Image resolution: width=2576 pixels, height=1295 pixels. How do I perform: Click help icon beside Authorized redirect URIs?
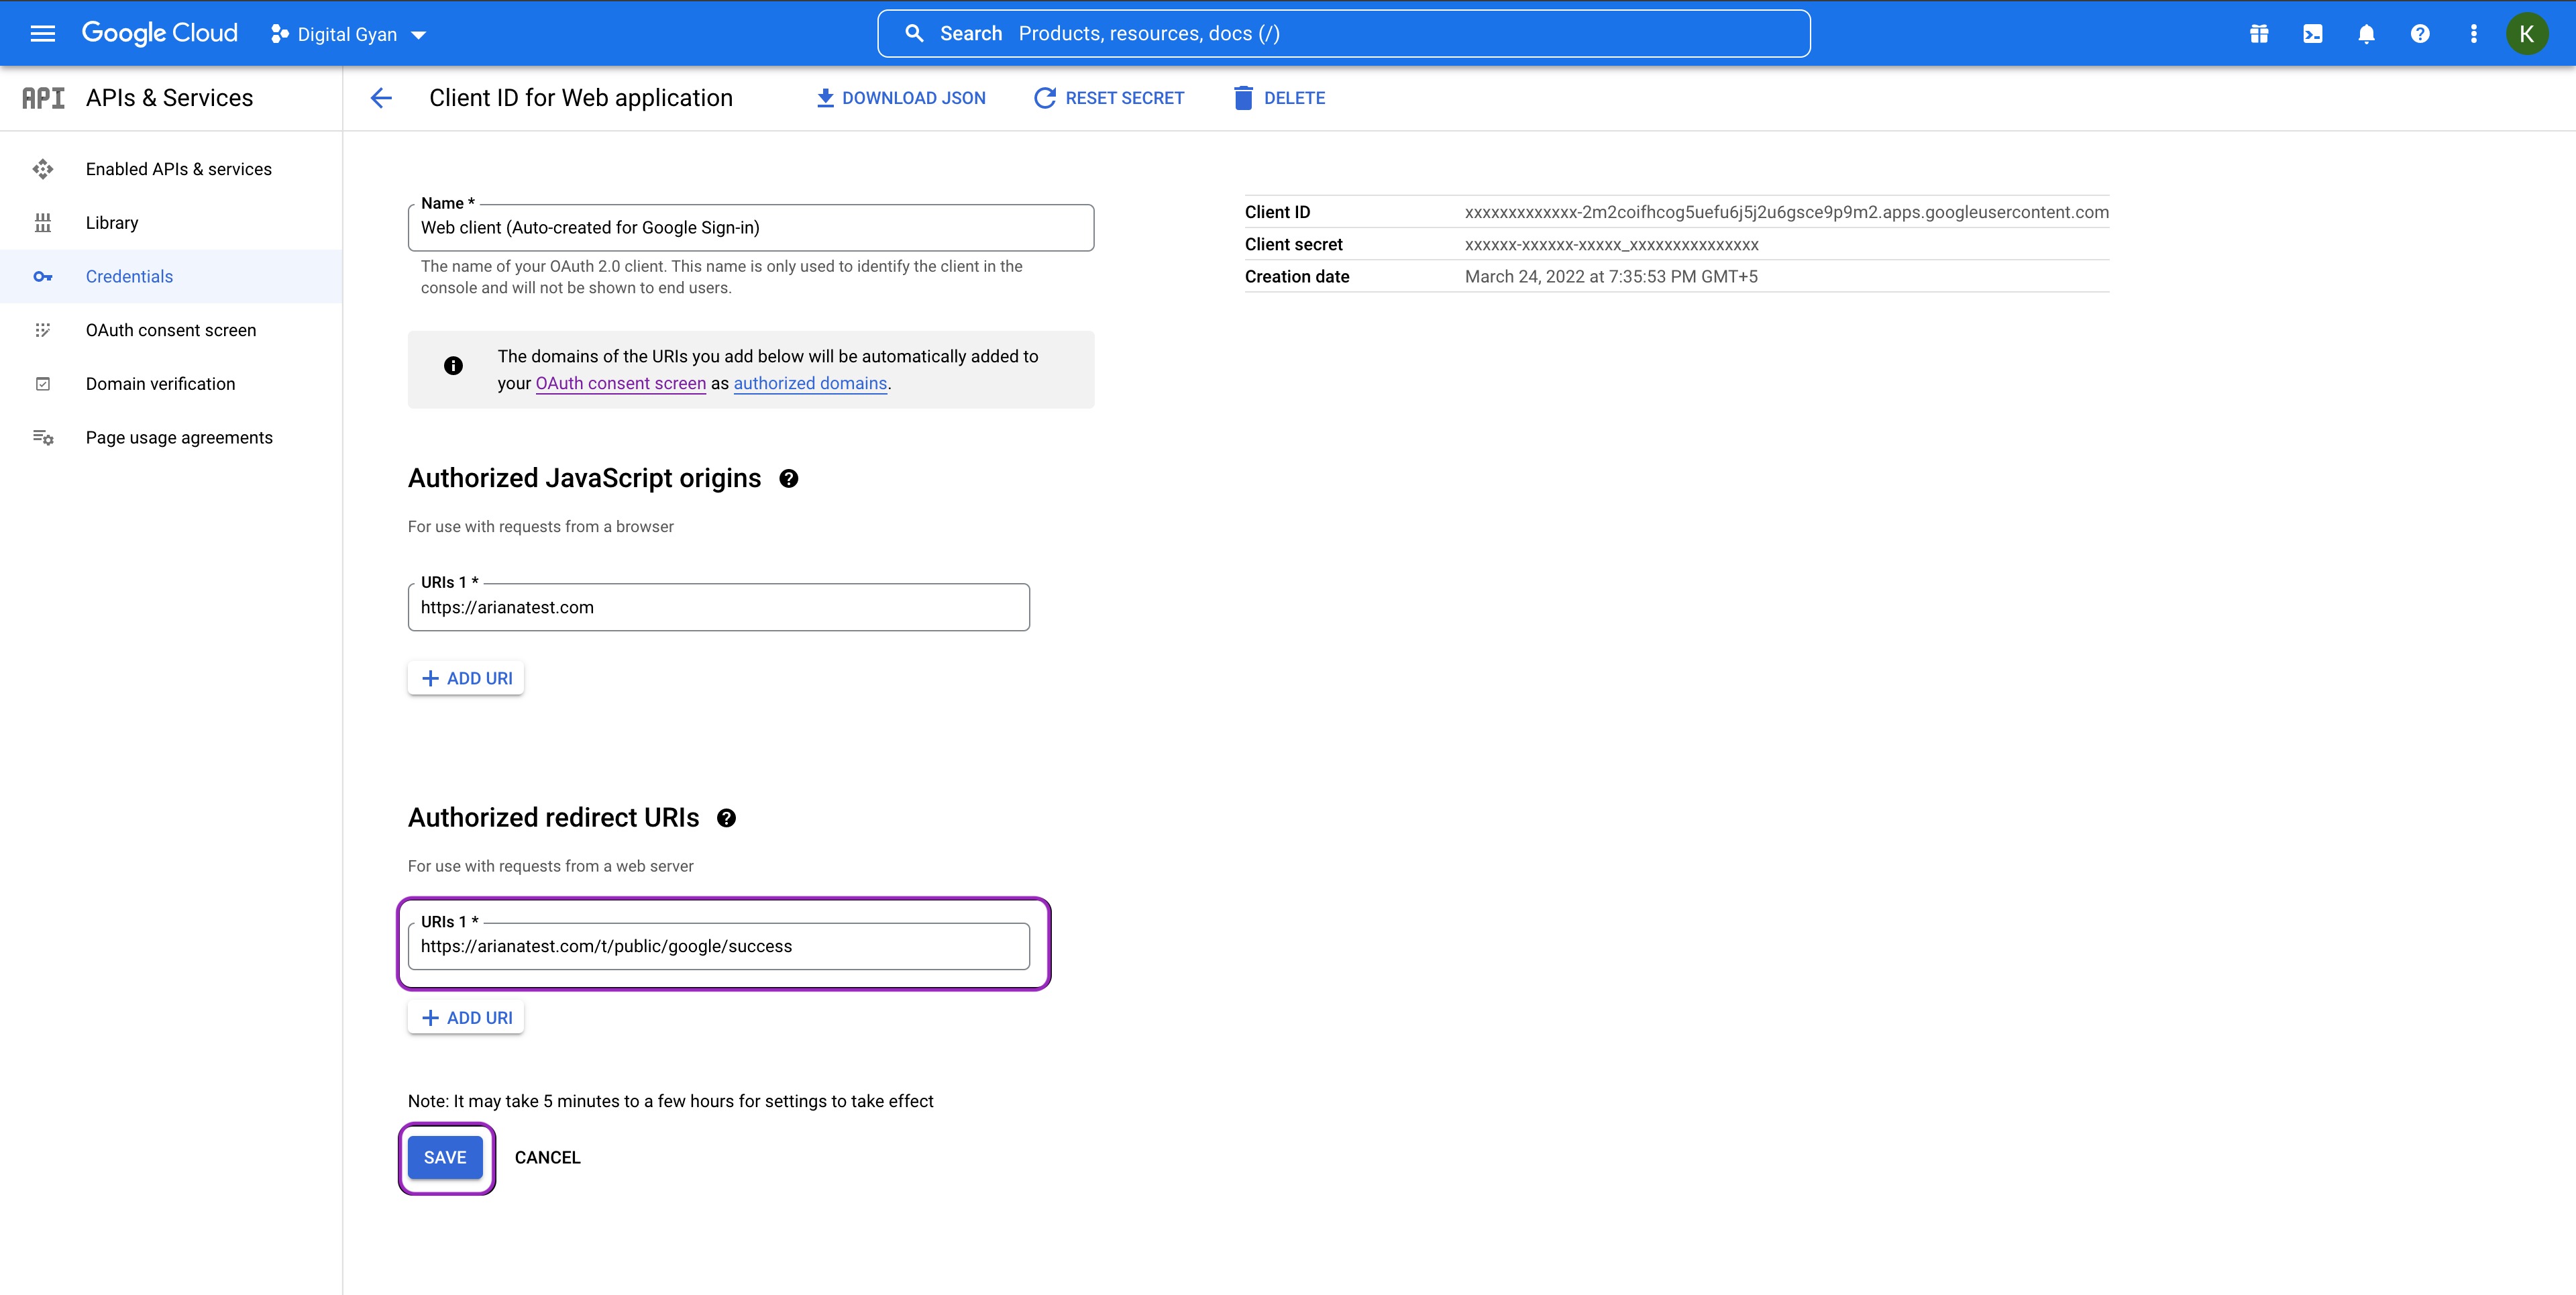726,818
